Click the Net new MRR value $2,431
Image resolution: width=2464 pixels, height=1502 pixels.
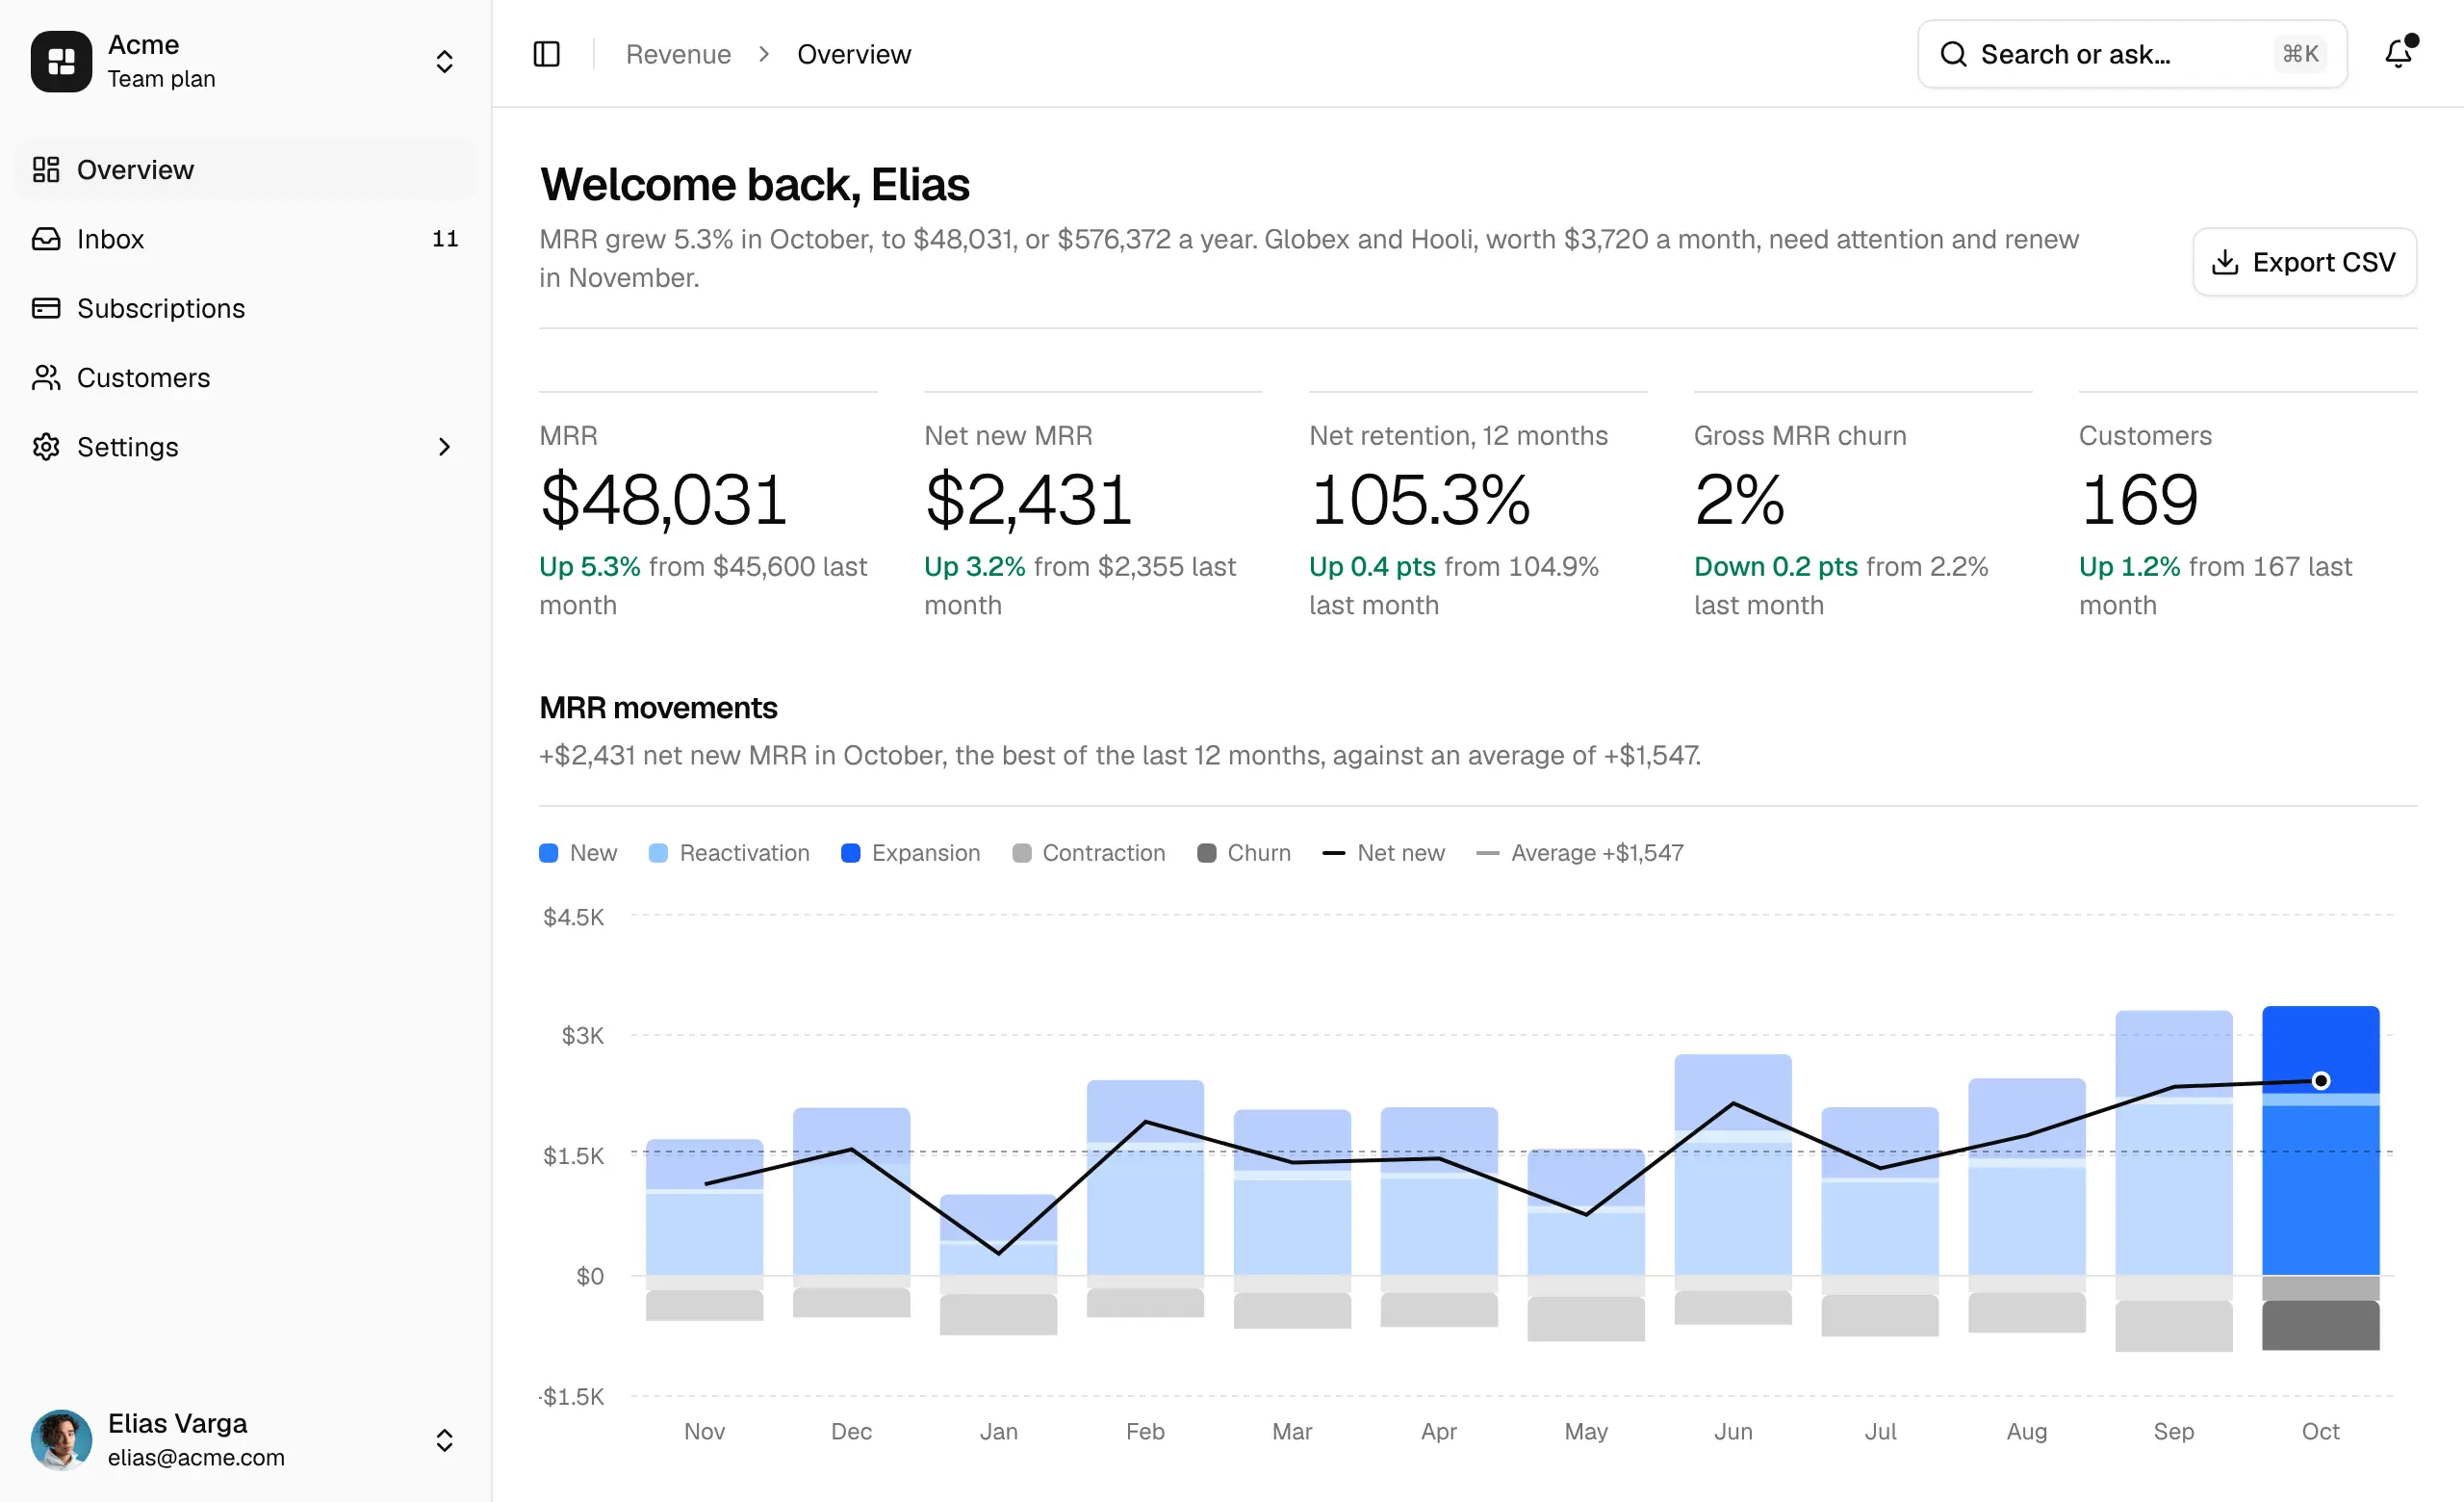coord(1028,499)
